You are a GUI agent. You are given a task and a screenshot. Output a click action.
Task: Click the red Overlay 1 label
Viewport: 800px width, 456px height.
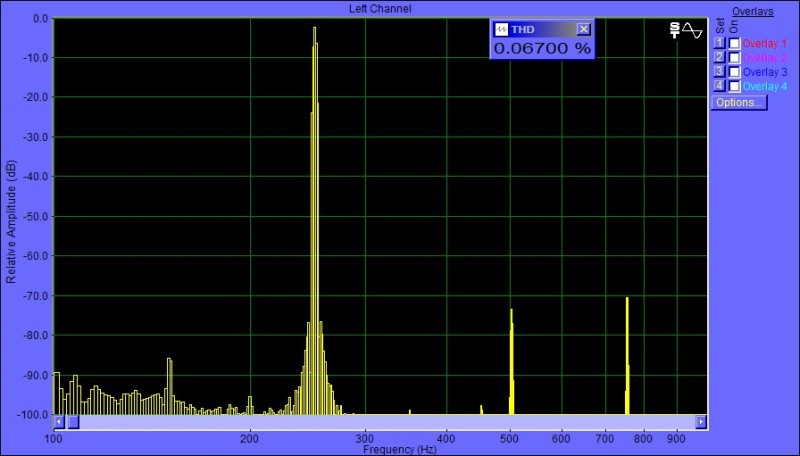coord(764,43)
